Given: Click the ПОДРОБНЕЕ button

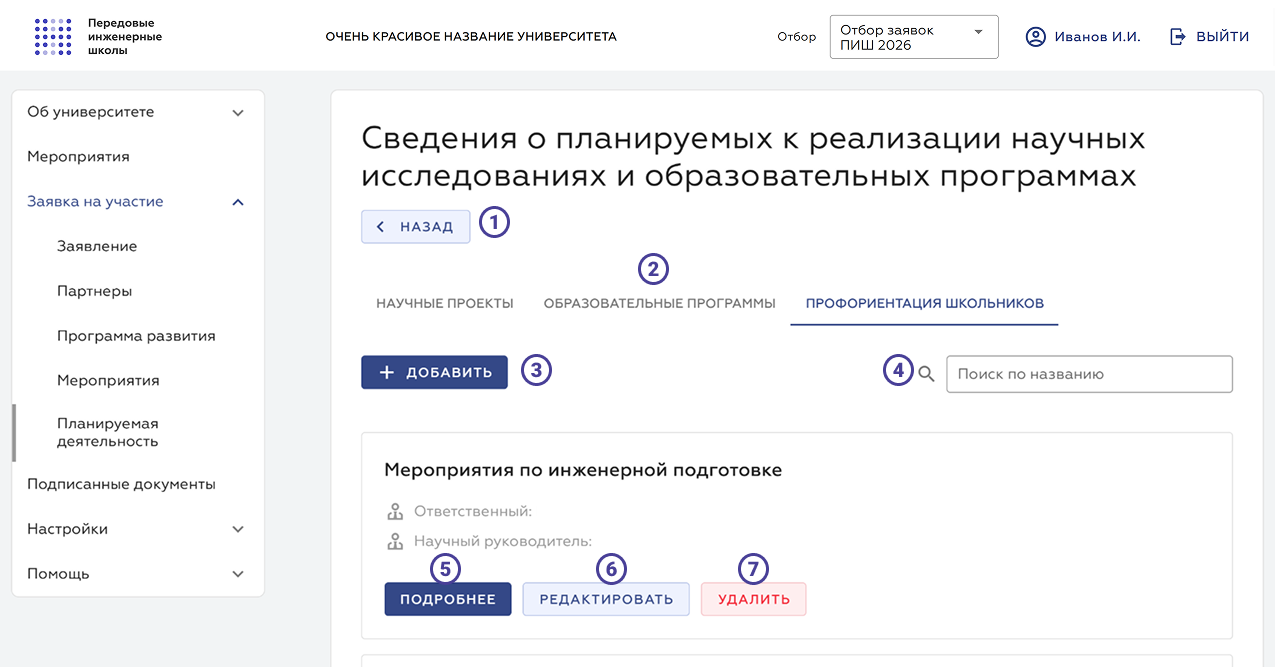Looking at the screenshot, I should point(448,599).
